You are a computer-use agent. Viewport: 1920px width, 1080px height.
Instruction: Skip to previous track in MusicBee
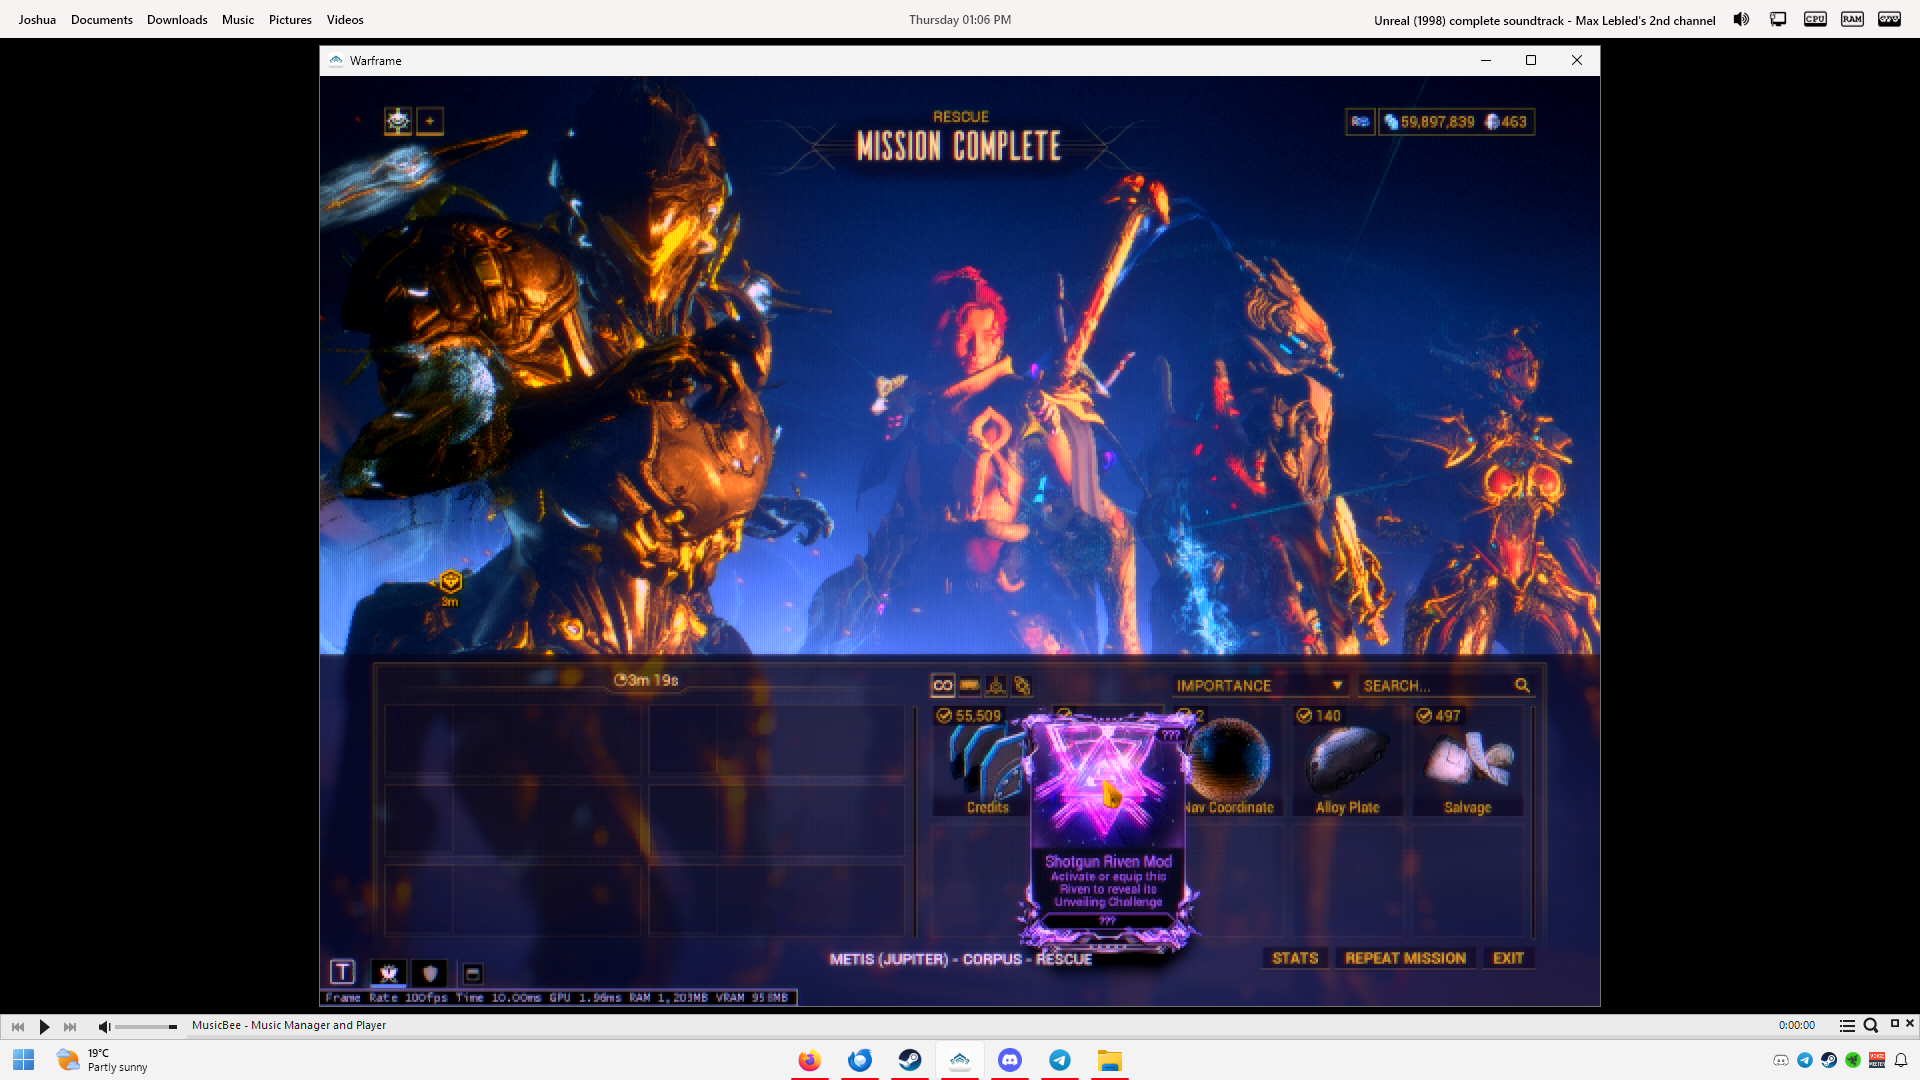tap(18, 1026)
